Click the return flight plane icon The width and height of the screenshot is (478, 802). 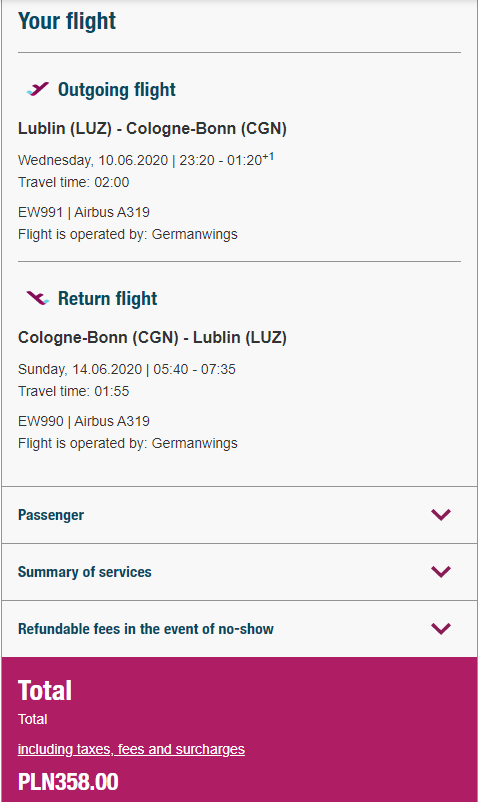[x=38, y=298]
